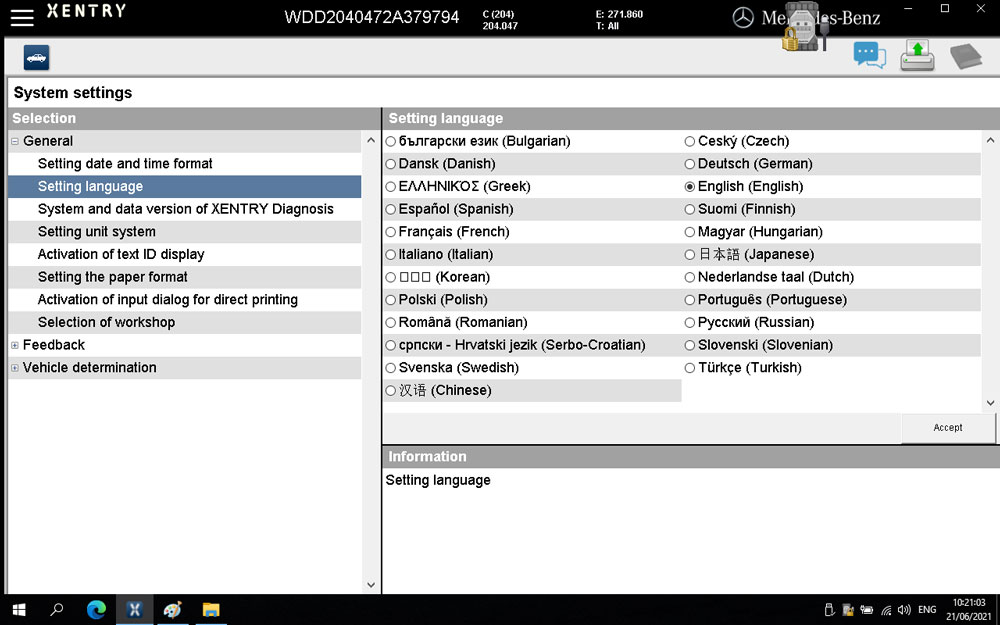
Task: Open the hamburger menu beside the XENTRY logo
Action: coord(22,17)
